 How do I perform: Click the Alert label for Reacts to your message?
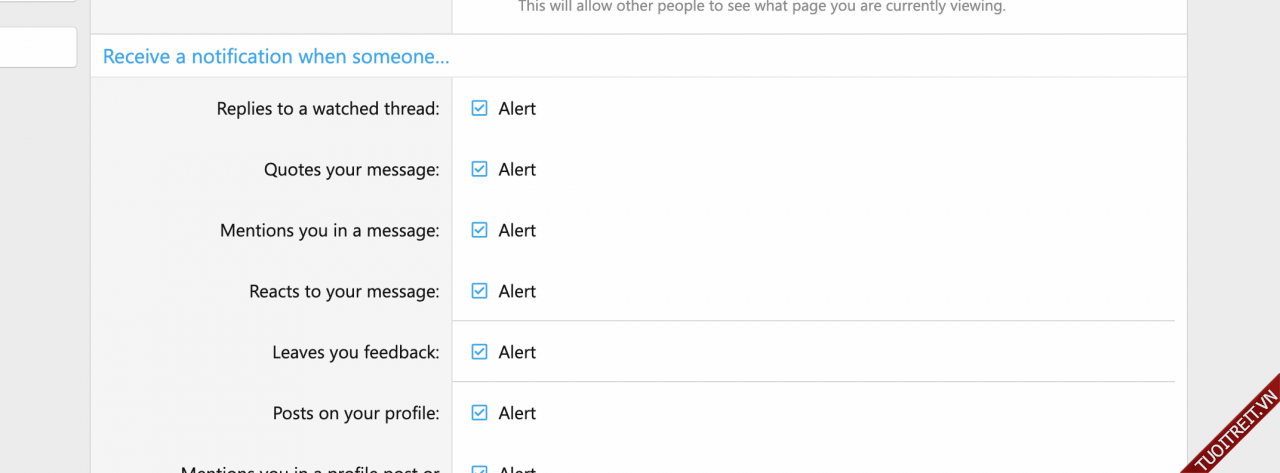(517, 292)
